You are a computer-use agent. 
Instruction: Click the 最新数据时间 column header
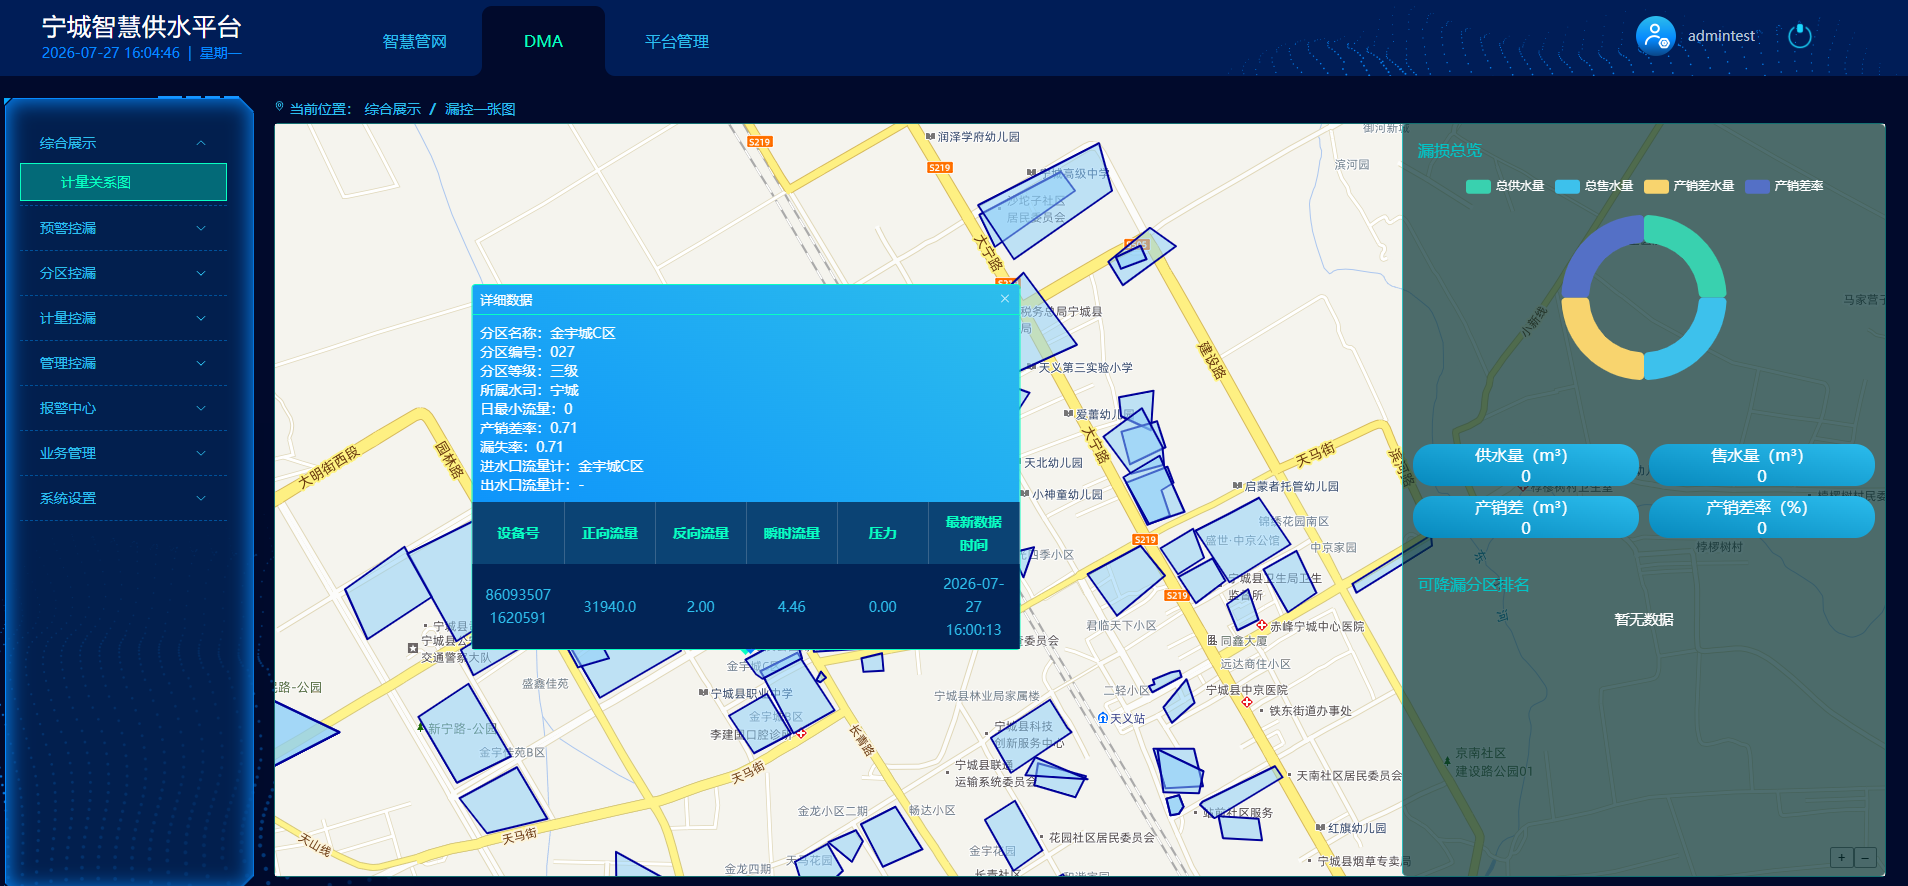point(974,533)
